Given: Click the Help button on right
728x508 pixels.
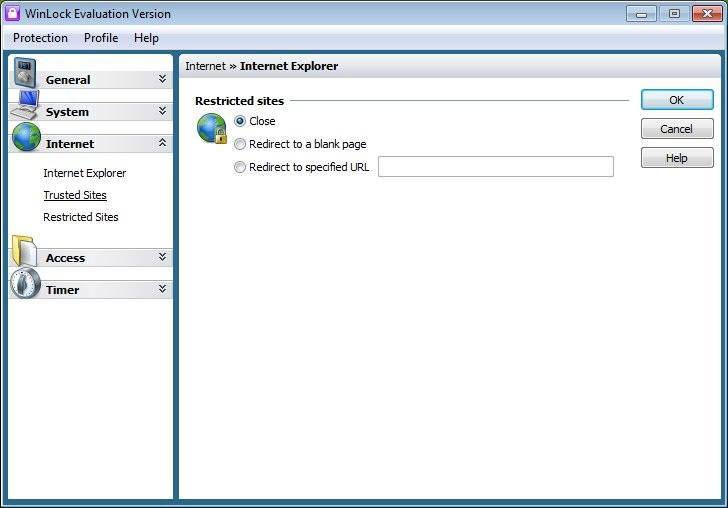Looking at the screenshot, I should [x=677, y=158].
